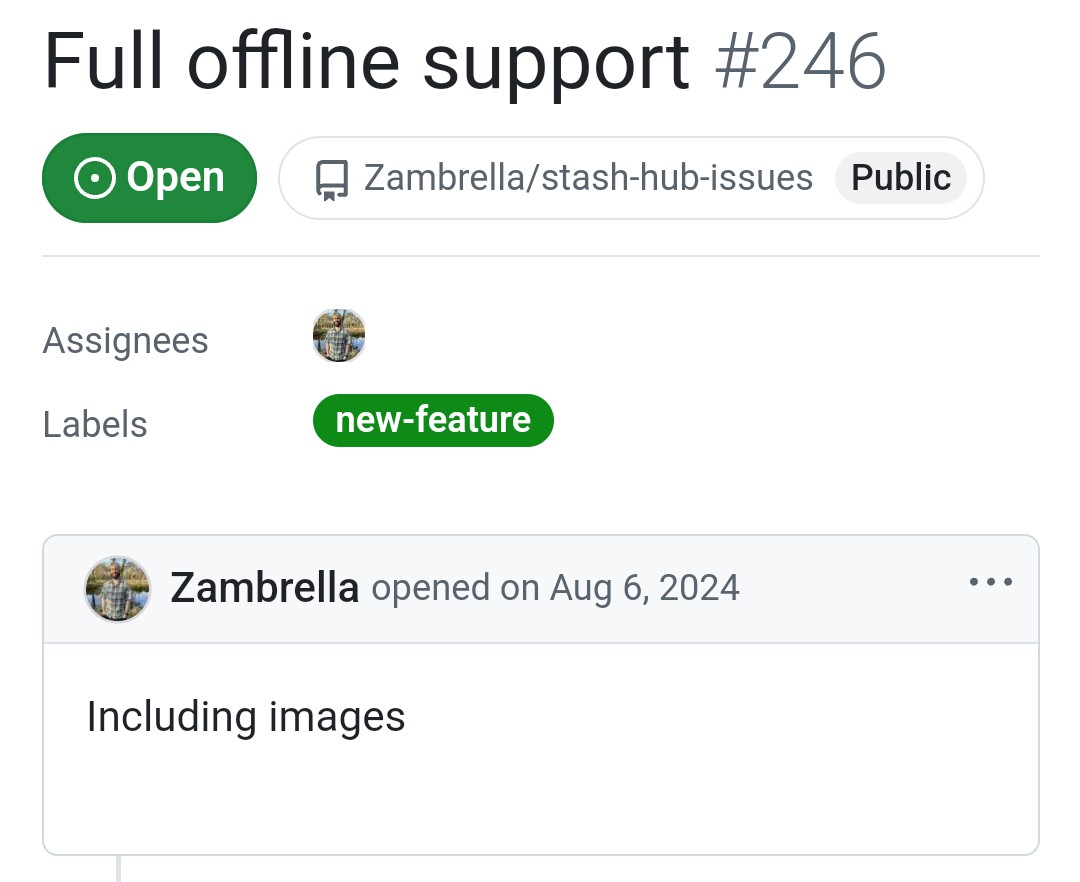Click Zambrella's avatar in comment header
The height and width of the screenshot is (882, 1080).
[117, 589]
